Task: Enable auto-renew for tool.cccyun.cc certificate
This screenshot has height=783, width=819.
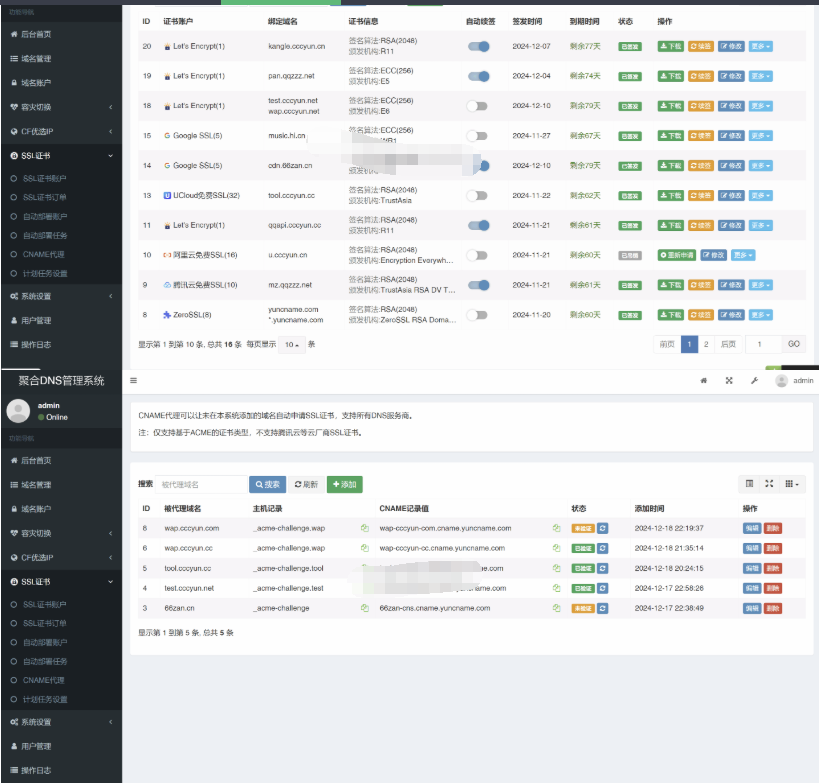Action: click(x=478, y=196)
